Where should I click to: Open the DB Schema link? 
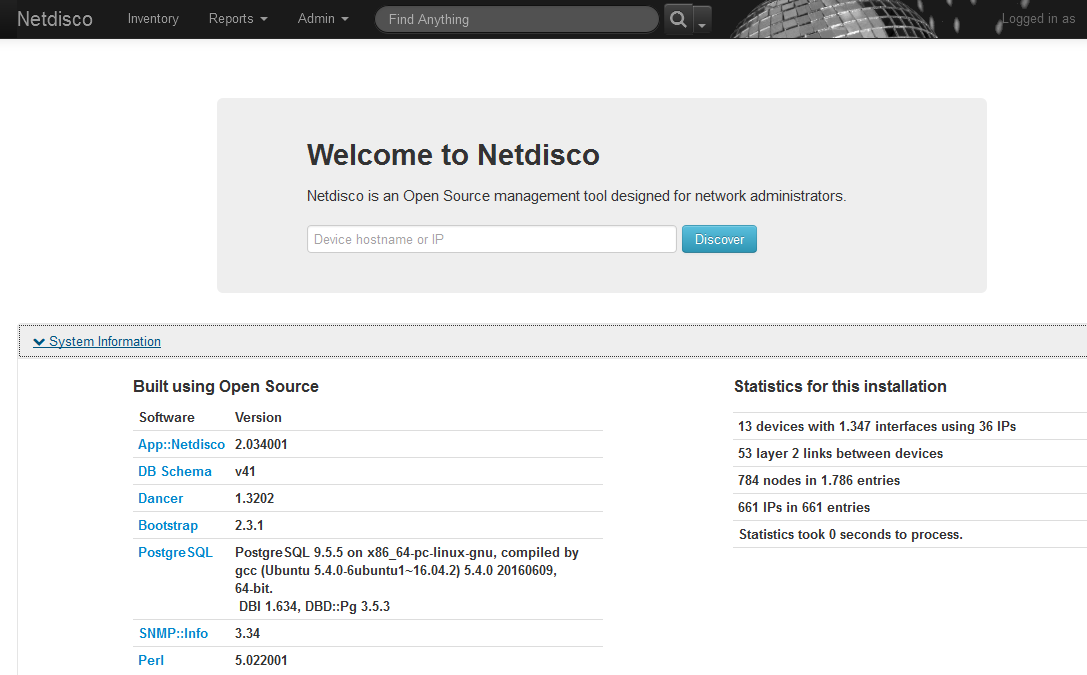click(x=175, y=471)
